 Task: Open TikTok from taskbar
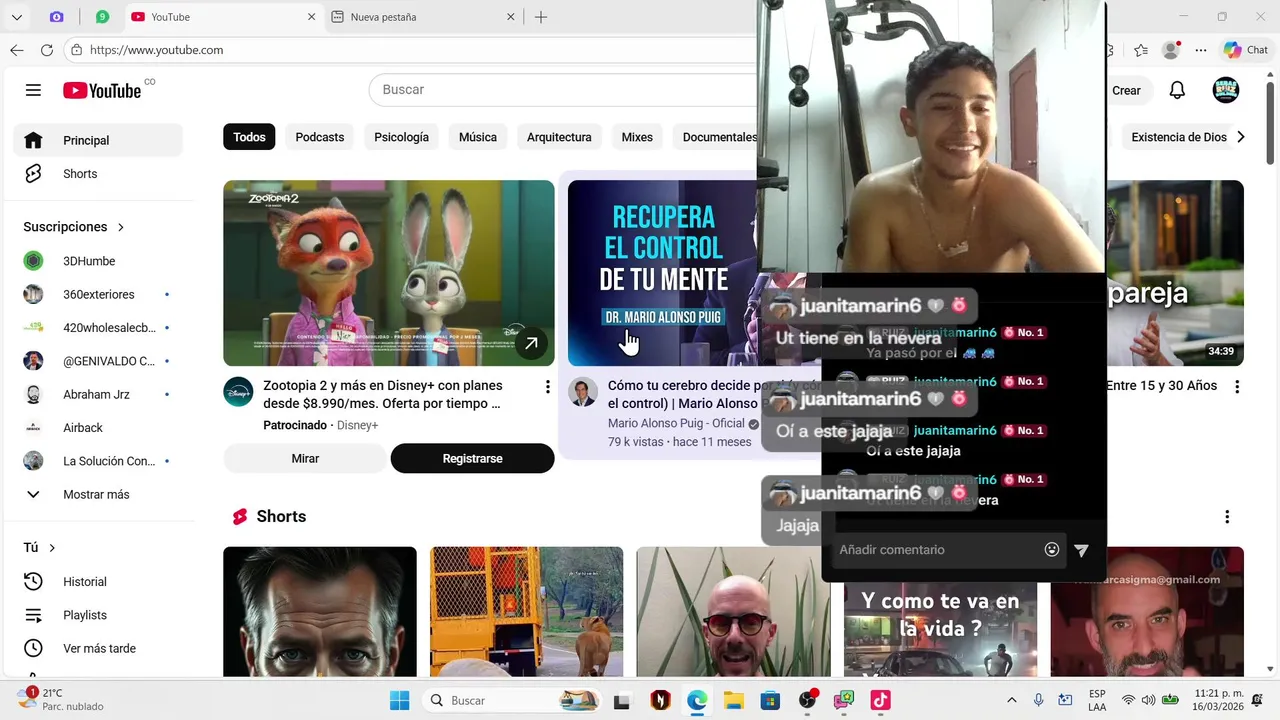pos(880,700)
